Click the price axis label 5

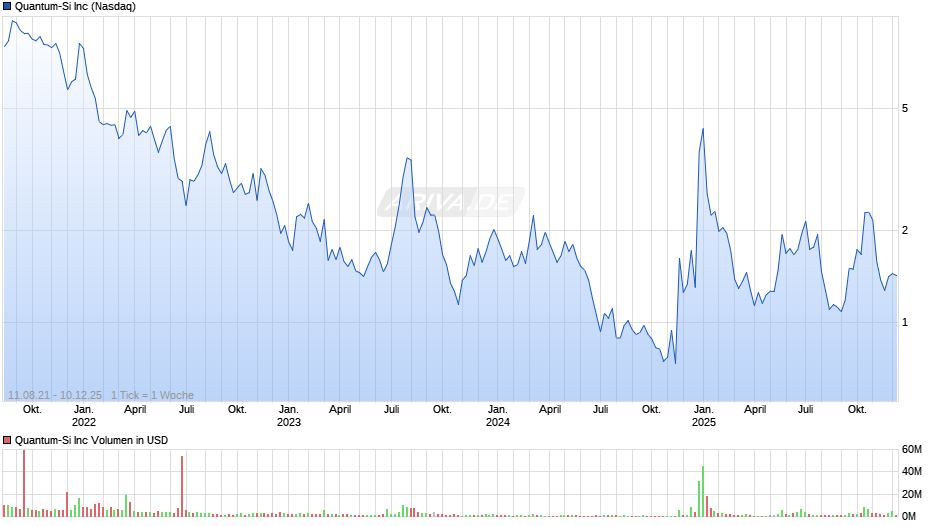[x=905, y=109]
